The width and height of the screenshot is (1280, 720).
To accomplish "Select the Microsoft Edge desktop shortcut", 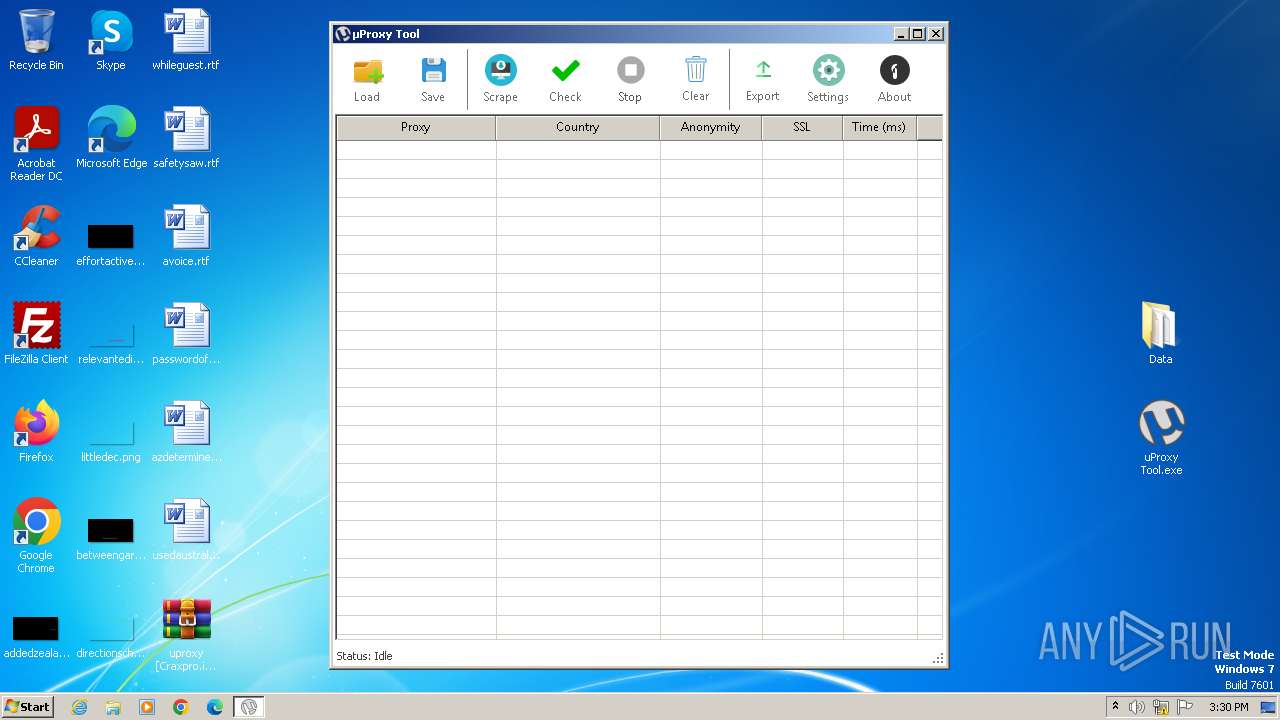I will [111, 138].
